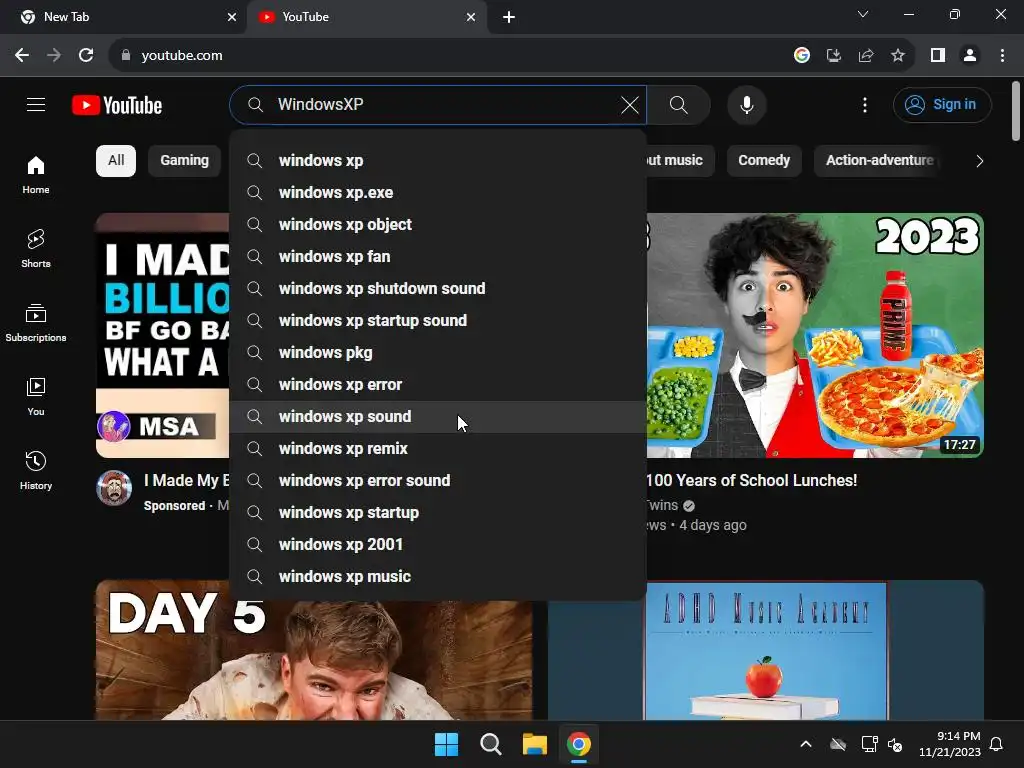Choose the 'windows xp fan' suggestion
Viewport: 1024px width, 768px height.
point(438,257)
